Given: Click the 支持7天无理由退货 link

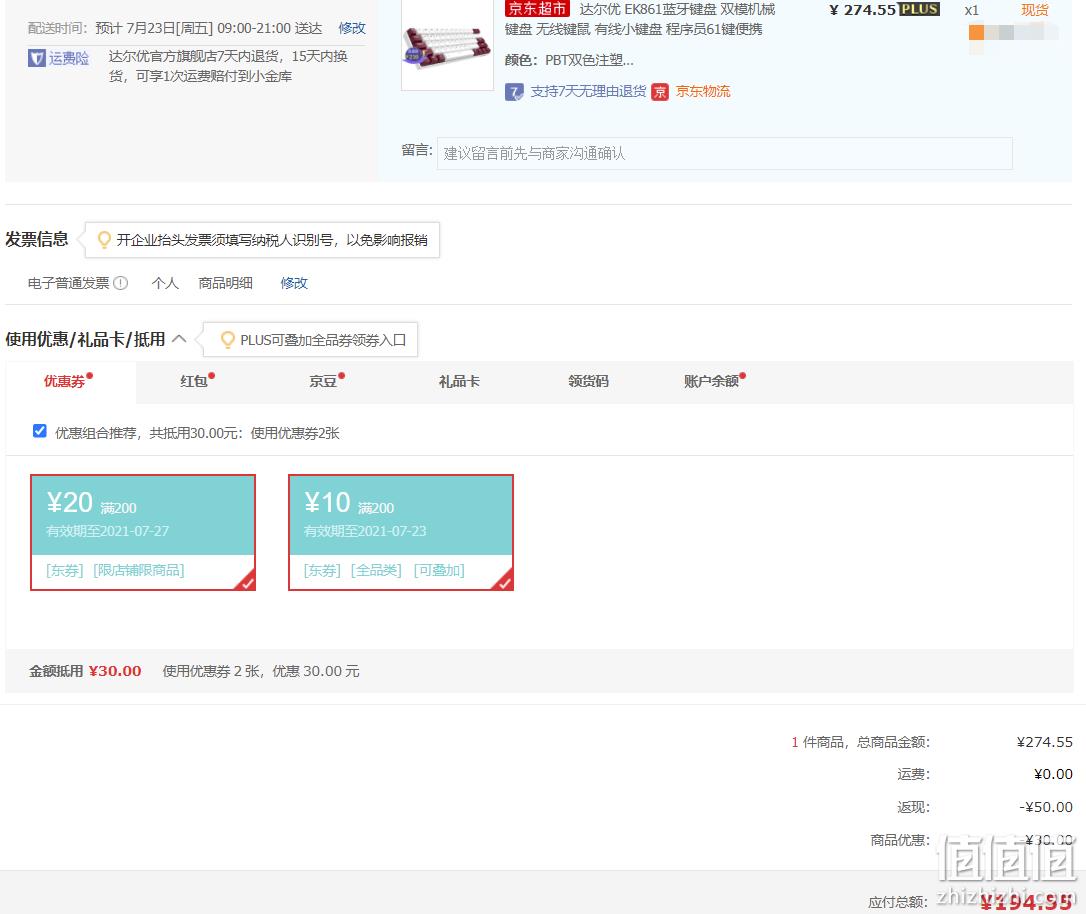Looking at the screenshot, I should [588, 91].
